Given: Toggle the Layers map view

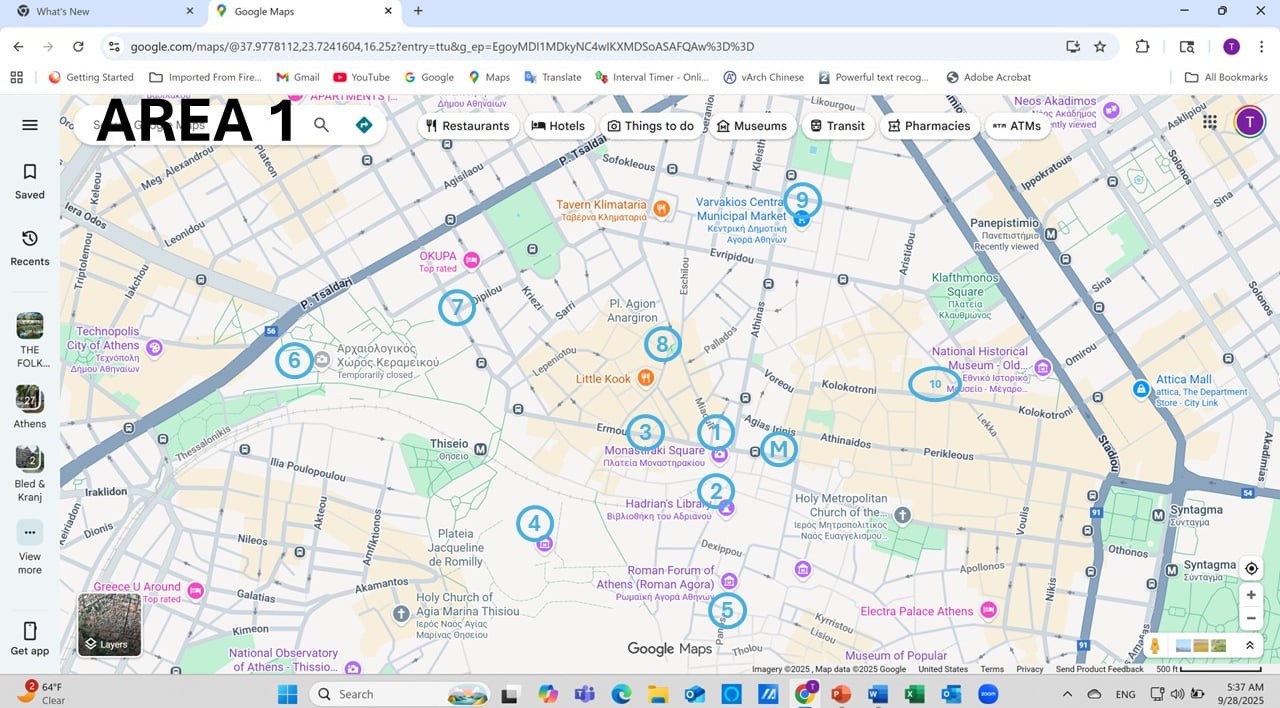Looking at the screenshot, I should point(110,625).
